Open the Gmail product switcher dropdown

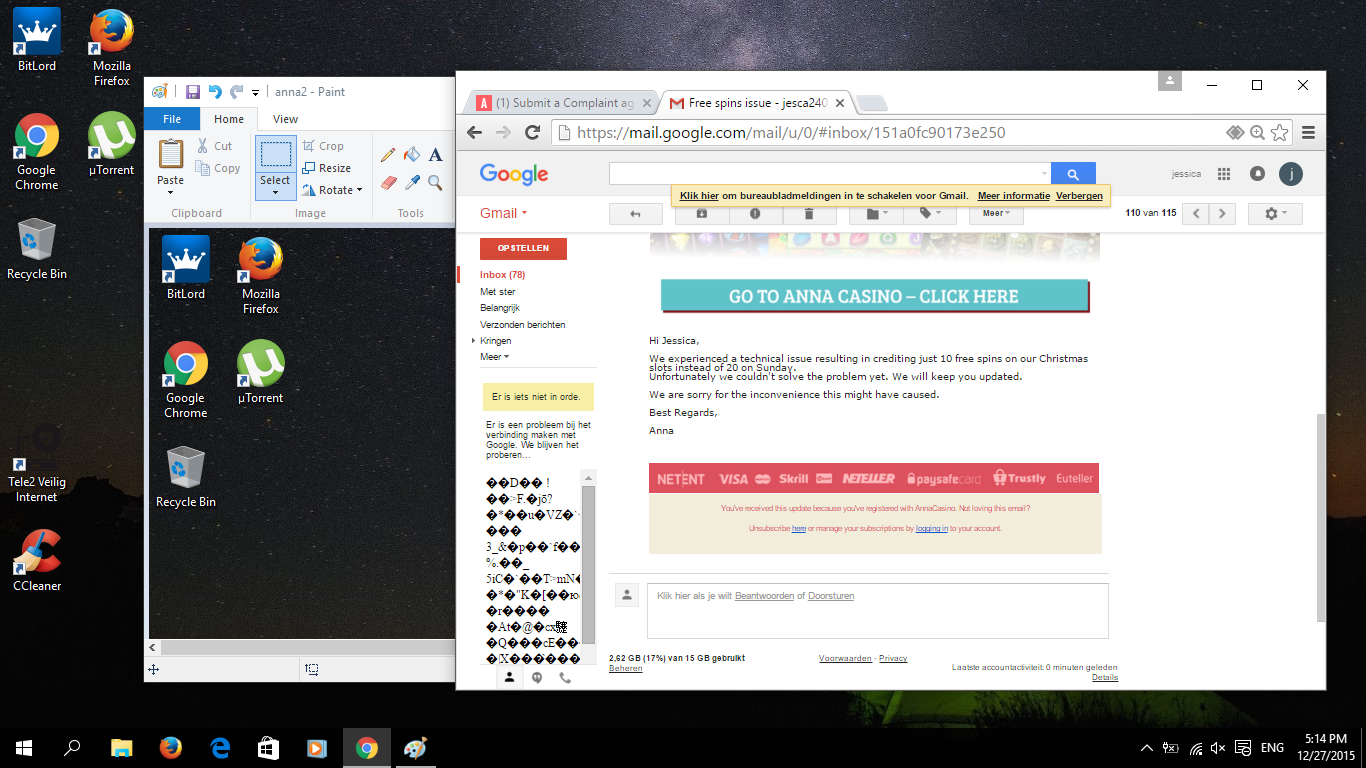504,213
